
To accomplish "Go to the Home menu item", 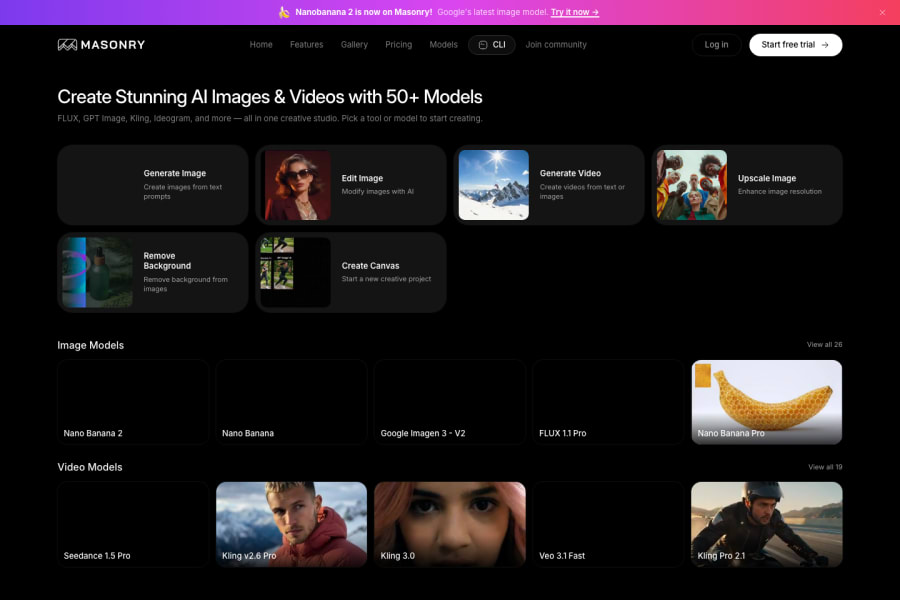I will tap(261, 45).
